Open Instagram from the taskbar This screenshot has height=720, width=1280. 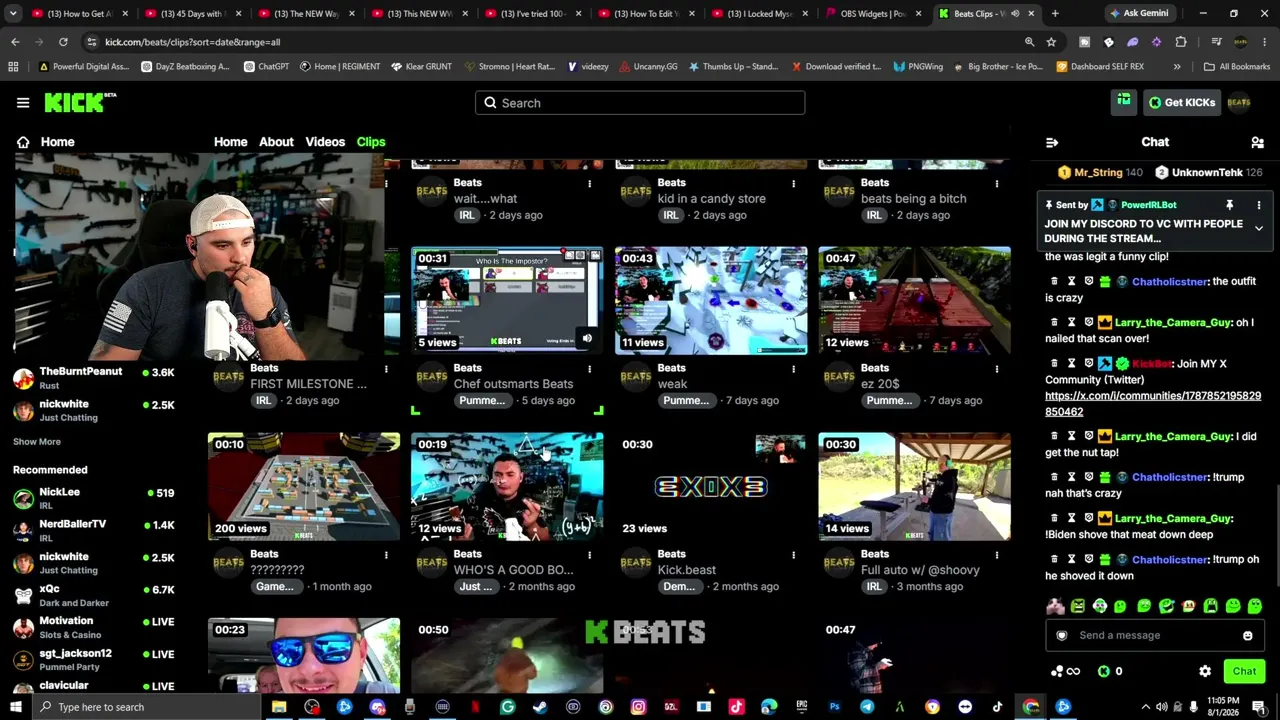click(638, 707)
